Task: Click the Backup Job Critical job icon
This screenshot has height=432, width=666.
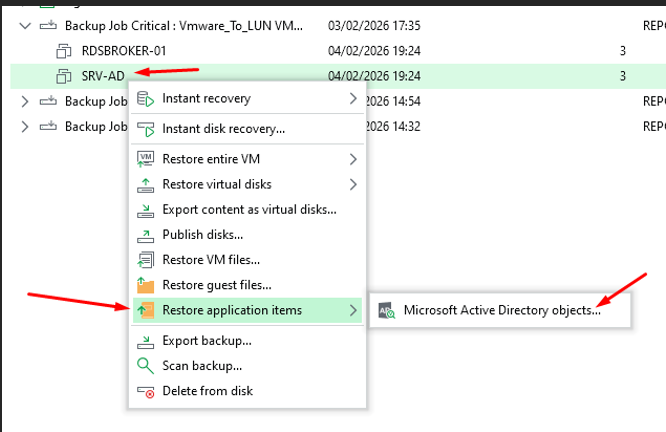Action: pos(48,26)
